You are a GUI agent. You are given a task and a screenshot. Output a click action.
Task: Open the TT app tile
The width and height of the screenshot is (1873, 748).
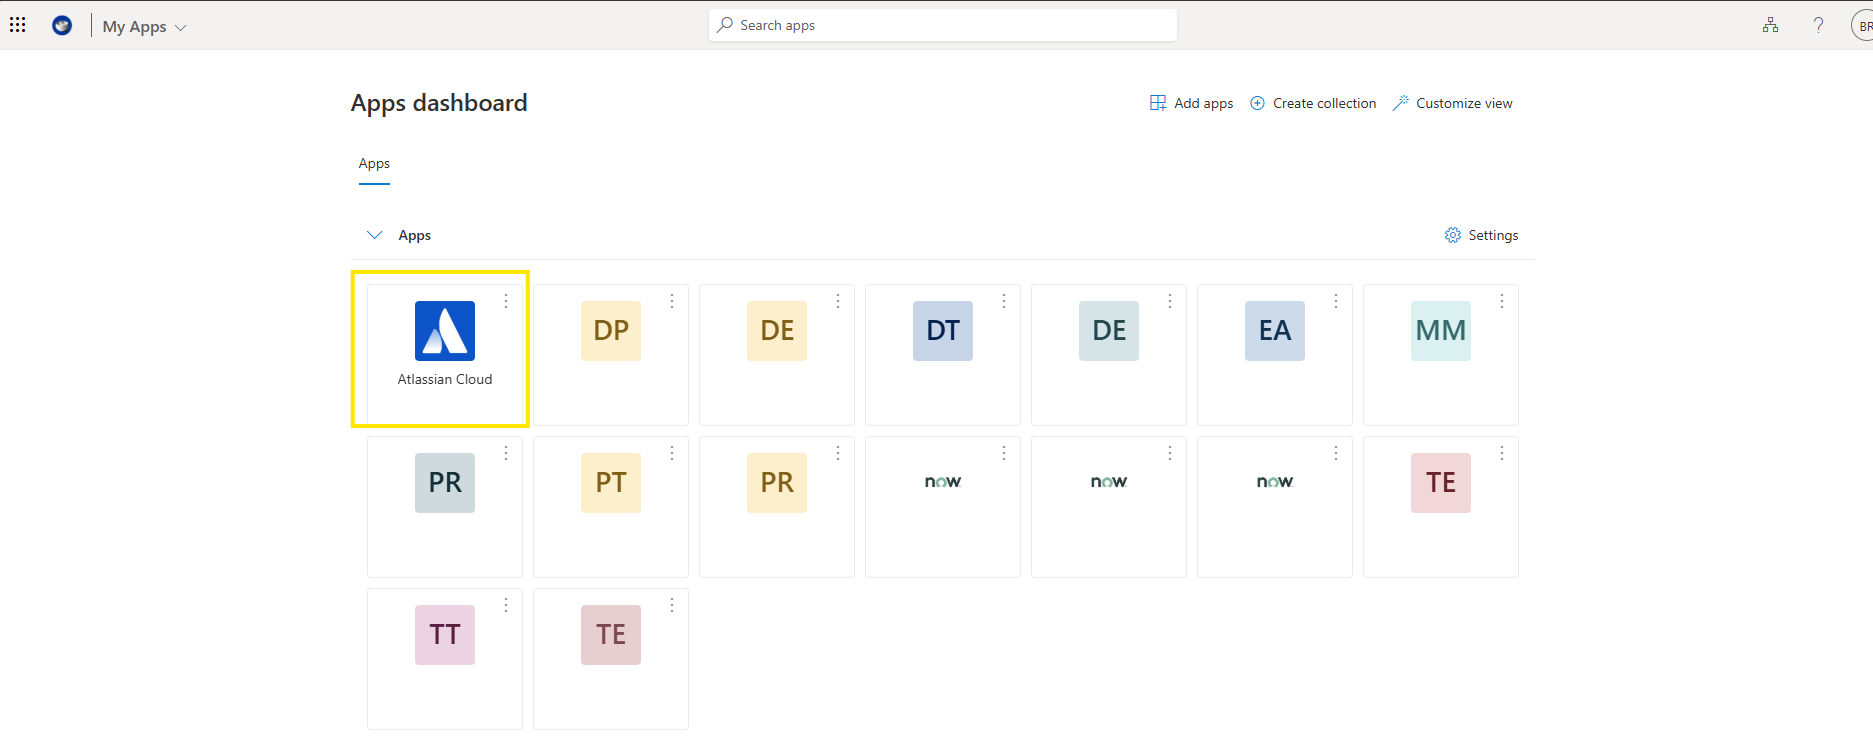pos(445,635)
